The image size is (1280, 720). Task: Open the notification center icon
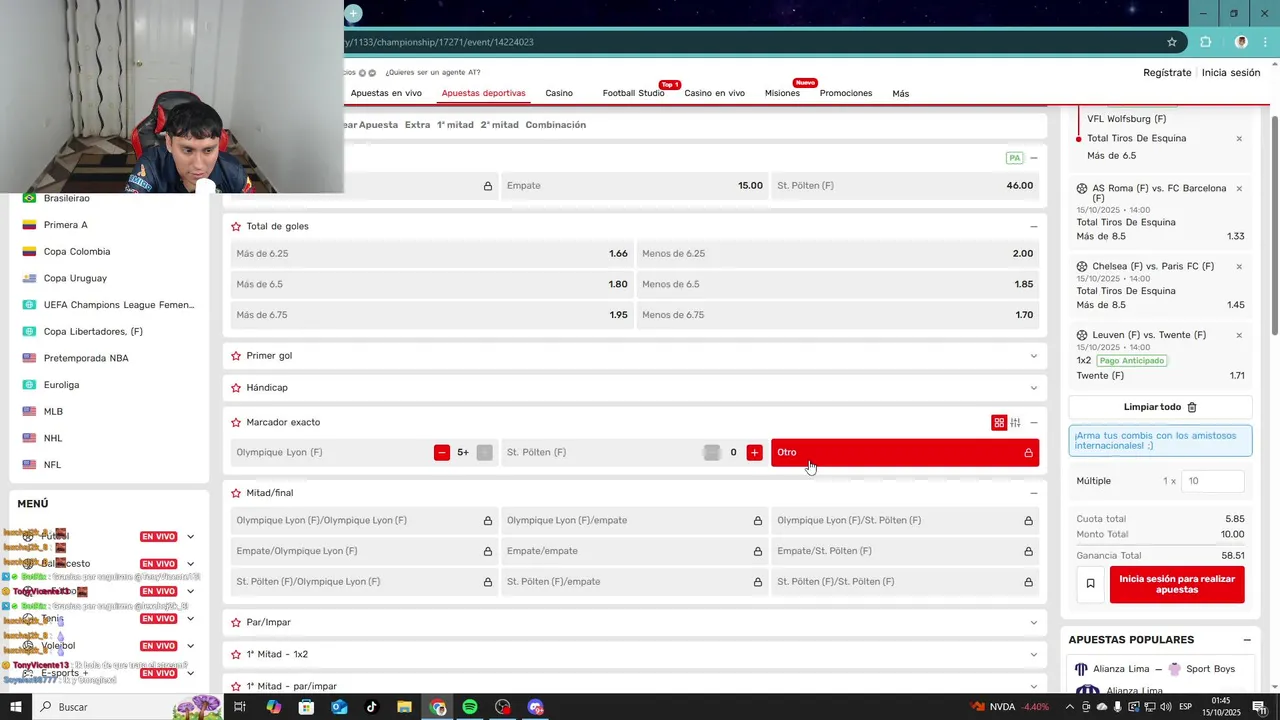(1259, 707)
